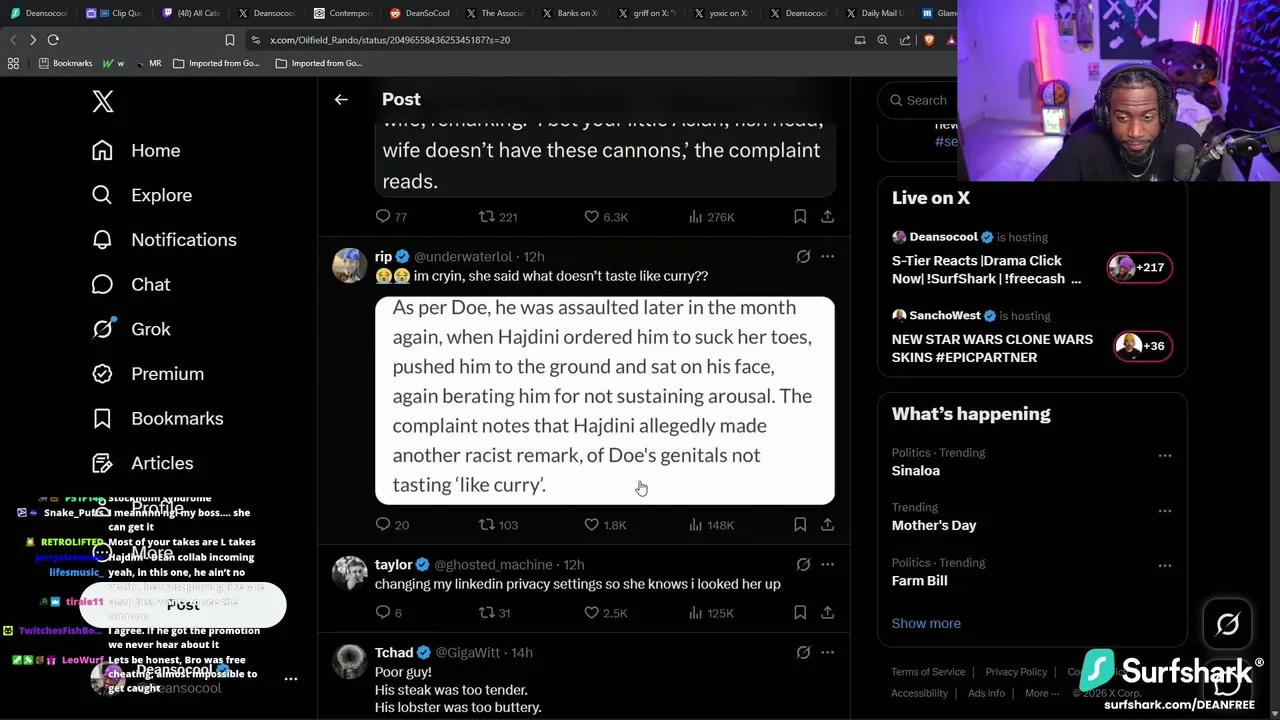Repost taylor's LinkedIn privacy post
This screenshot has width=1280, height=720.
pyautogui.click(x=487, y=613)
